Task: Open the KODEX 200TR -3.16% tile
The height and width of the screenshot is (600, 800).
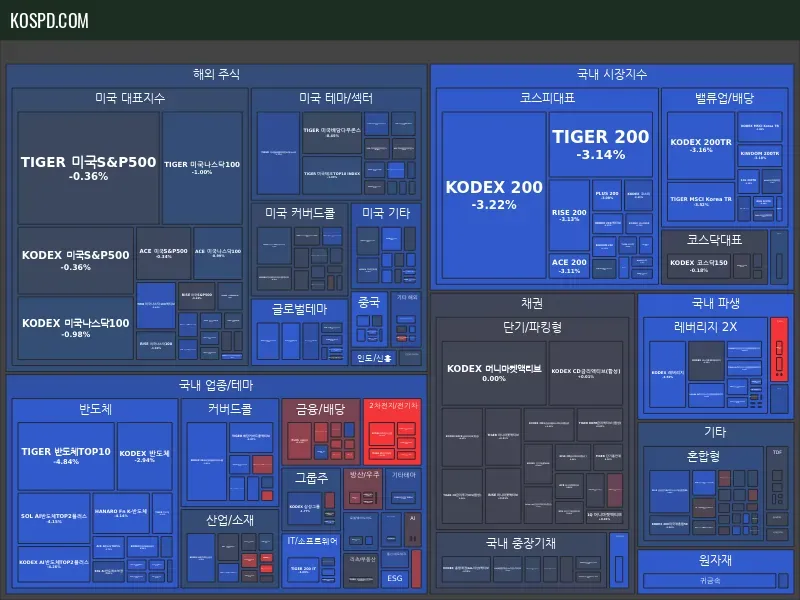Action: [701, 145]
